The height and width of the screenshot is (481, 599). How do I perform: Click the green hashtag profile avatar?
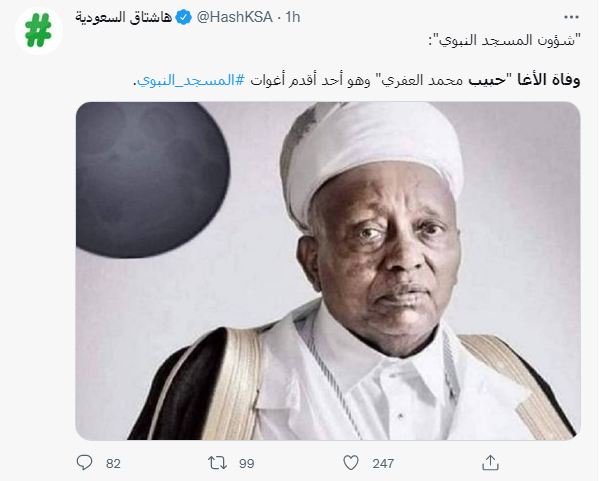38,31
